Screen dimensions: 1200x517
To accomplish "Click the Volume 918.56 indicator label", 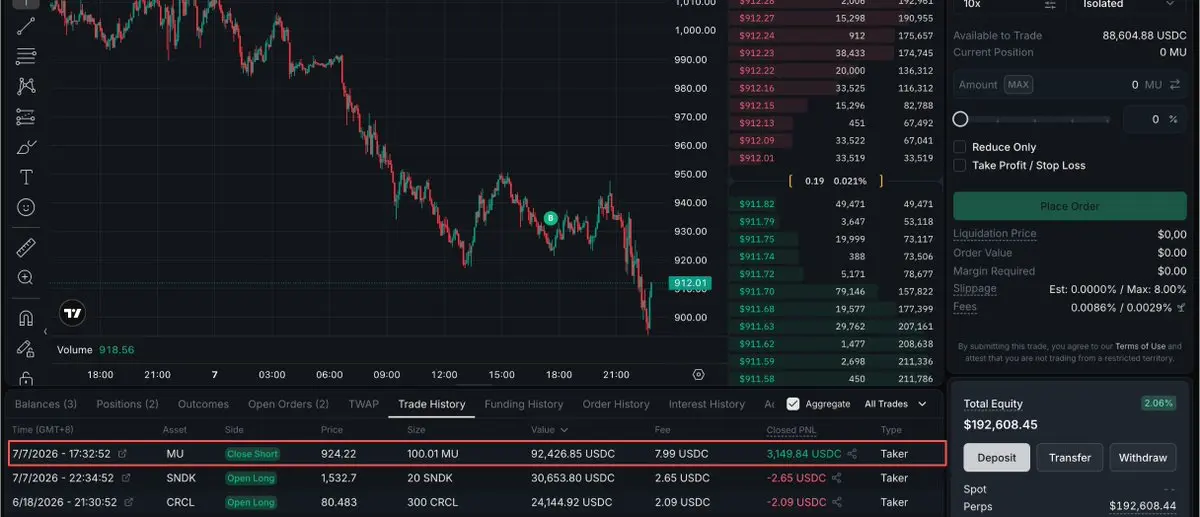I will [96, 350].
